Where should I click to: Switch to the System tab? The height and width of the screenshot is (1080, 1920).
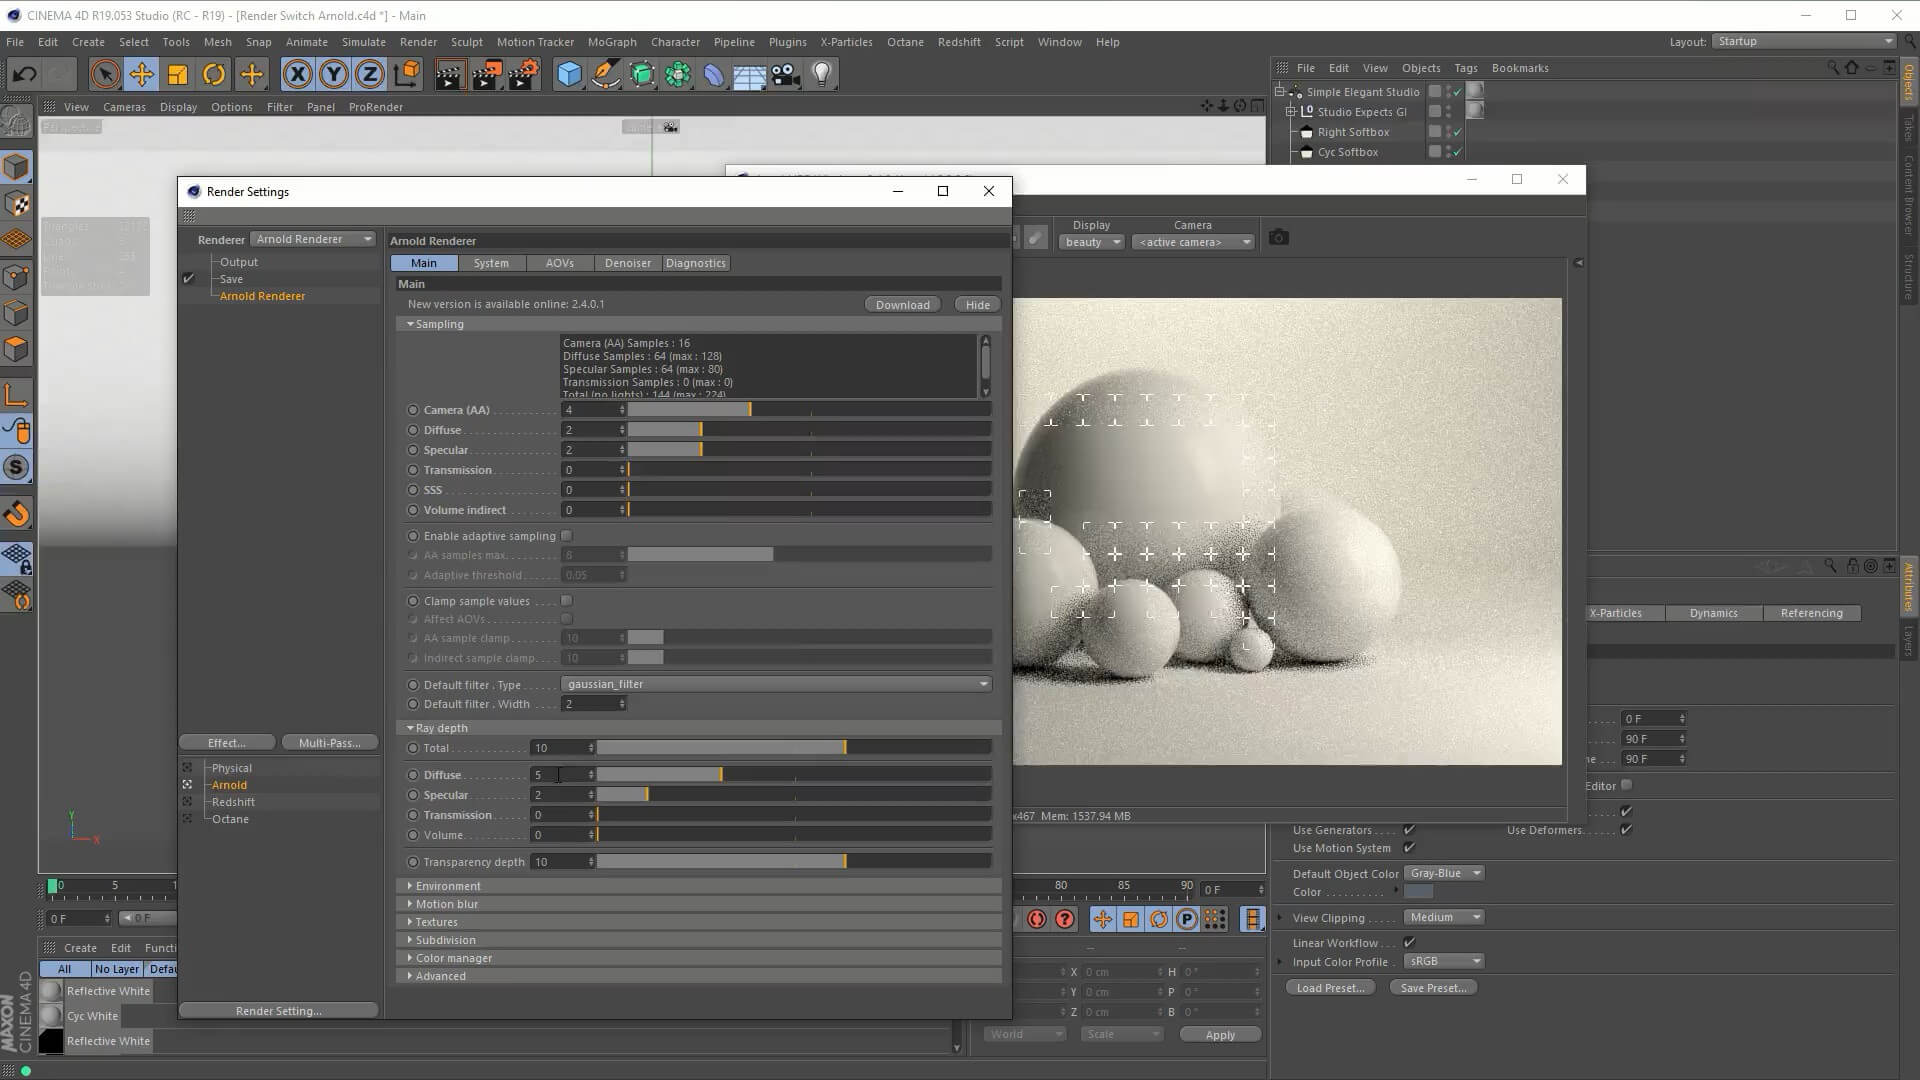(491, 263)
